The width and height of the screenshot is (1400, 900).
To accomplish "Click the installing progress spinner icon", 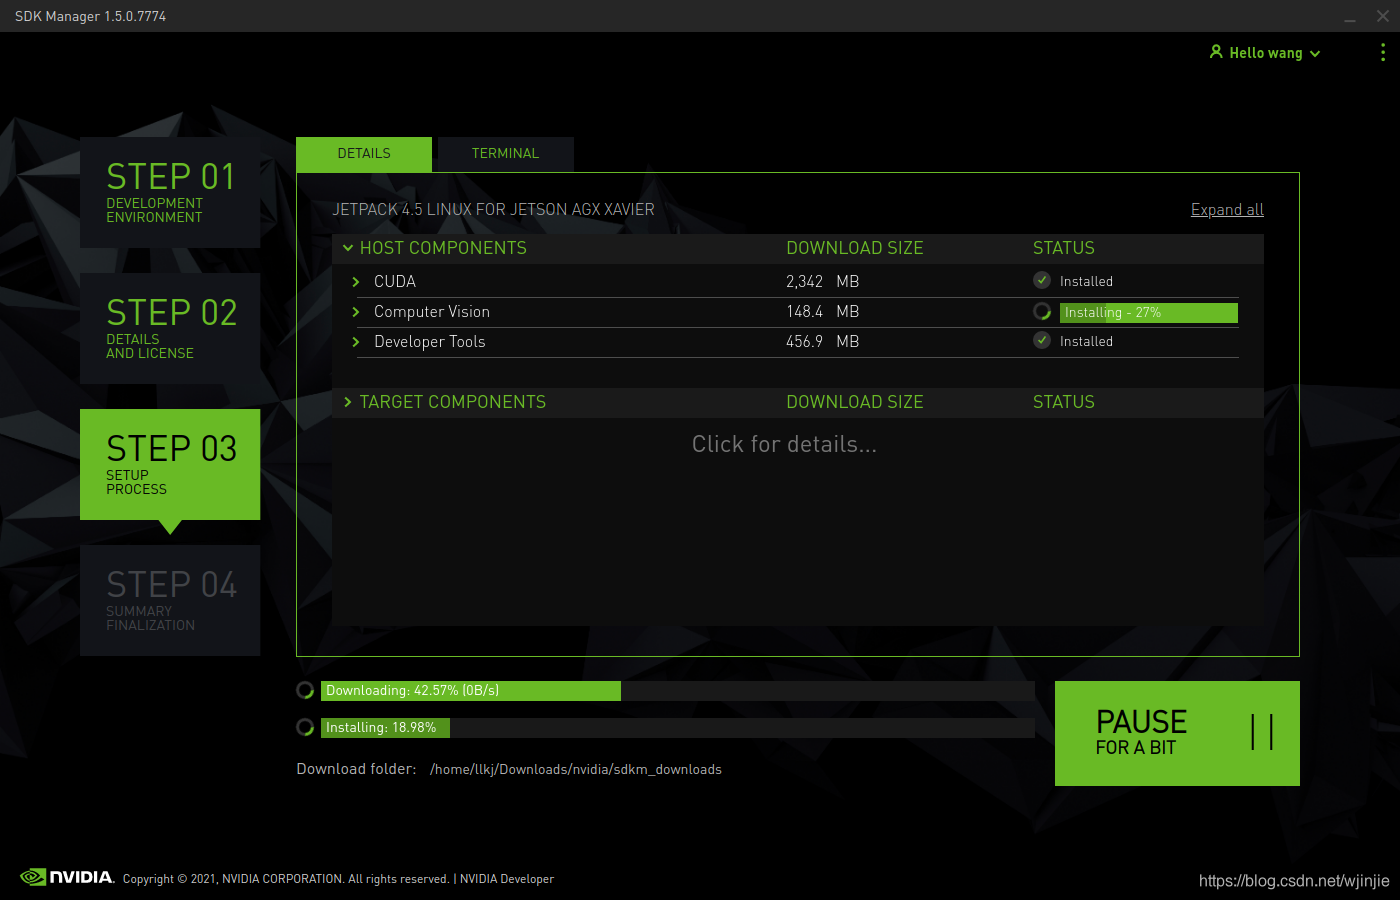I will pos(305,727).
